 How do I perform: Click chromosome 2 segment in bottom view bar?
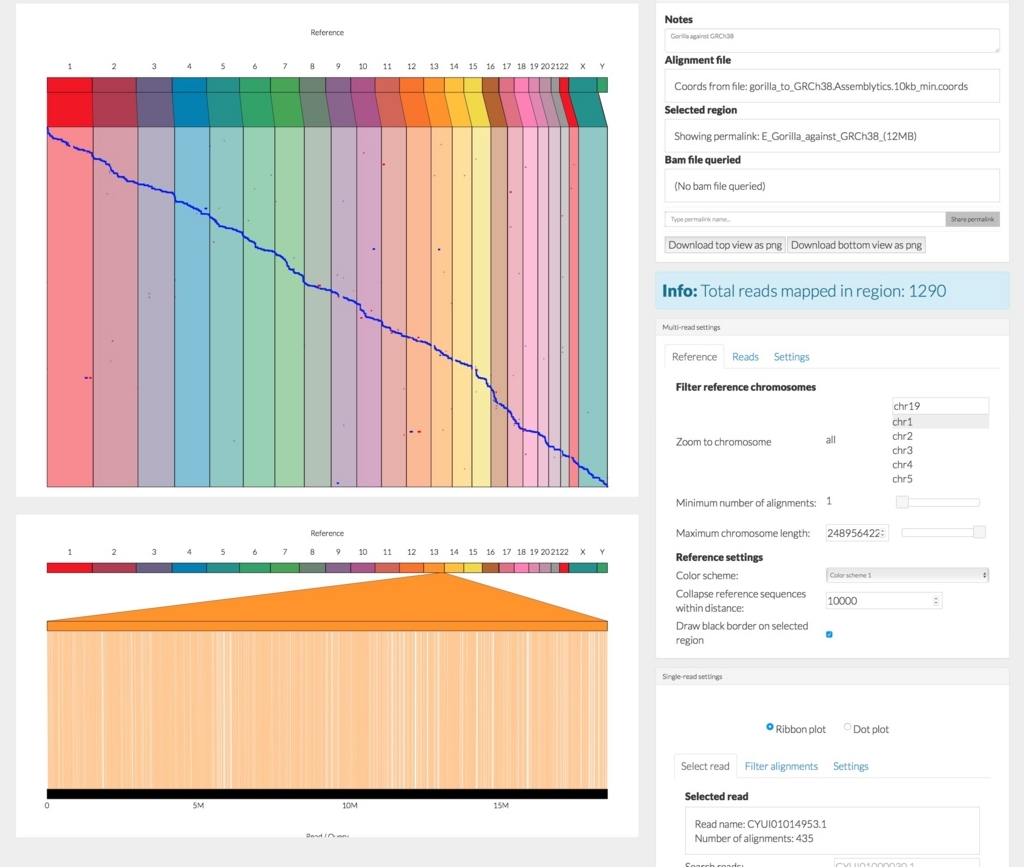point(114,568)
